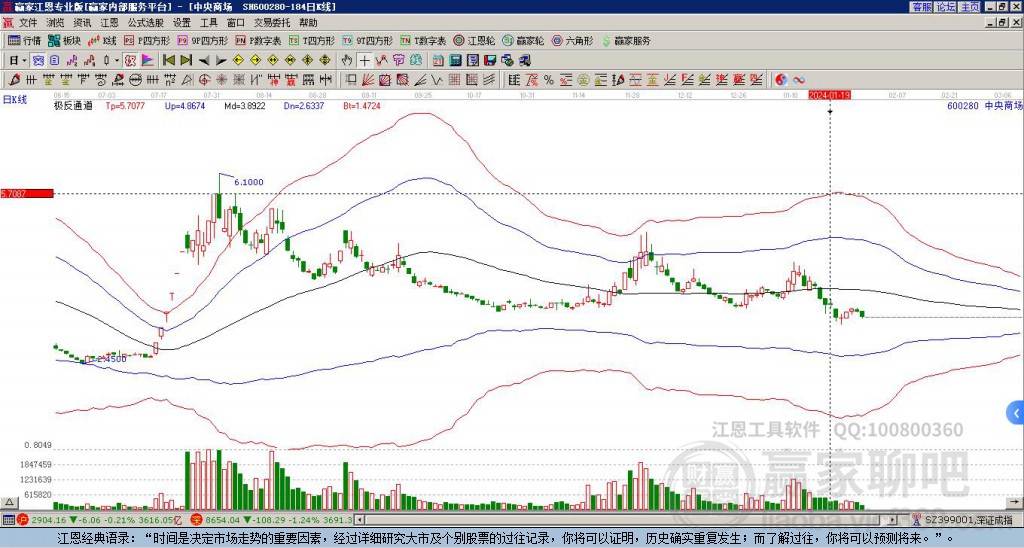This screenshot has height=548, width=1024.
Task: Jump to last bar icon
Action: pyautogui.click(x=185, y=61)
